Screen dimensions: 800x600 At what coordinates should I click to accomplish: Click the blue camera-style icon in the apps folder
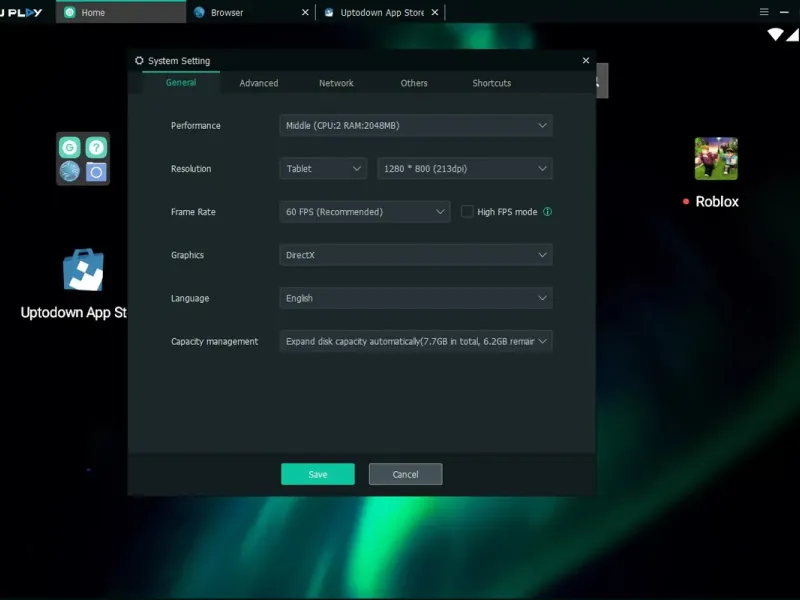pos(96,172)
